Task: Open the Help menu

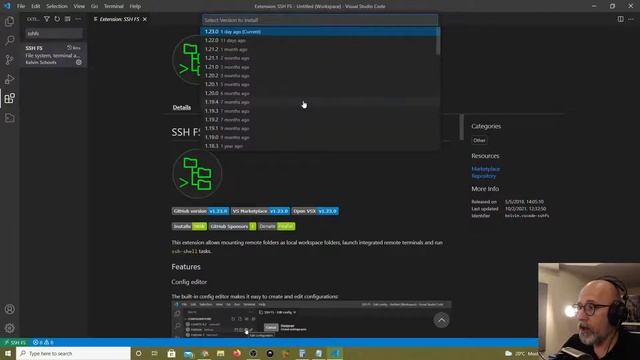Action: coord(135,6)
